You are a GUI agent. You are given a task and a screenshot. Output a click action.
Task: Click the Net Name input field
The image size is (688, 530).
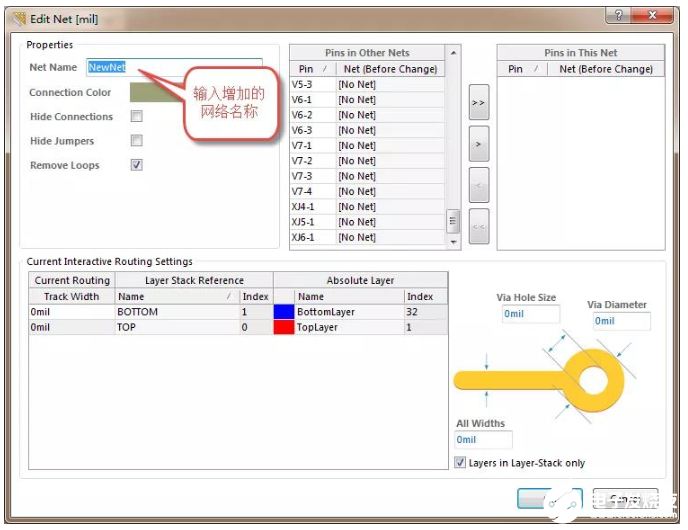click(x=174, y=67)
